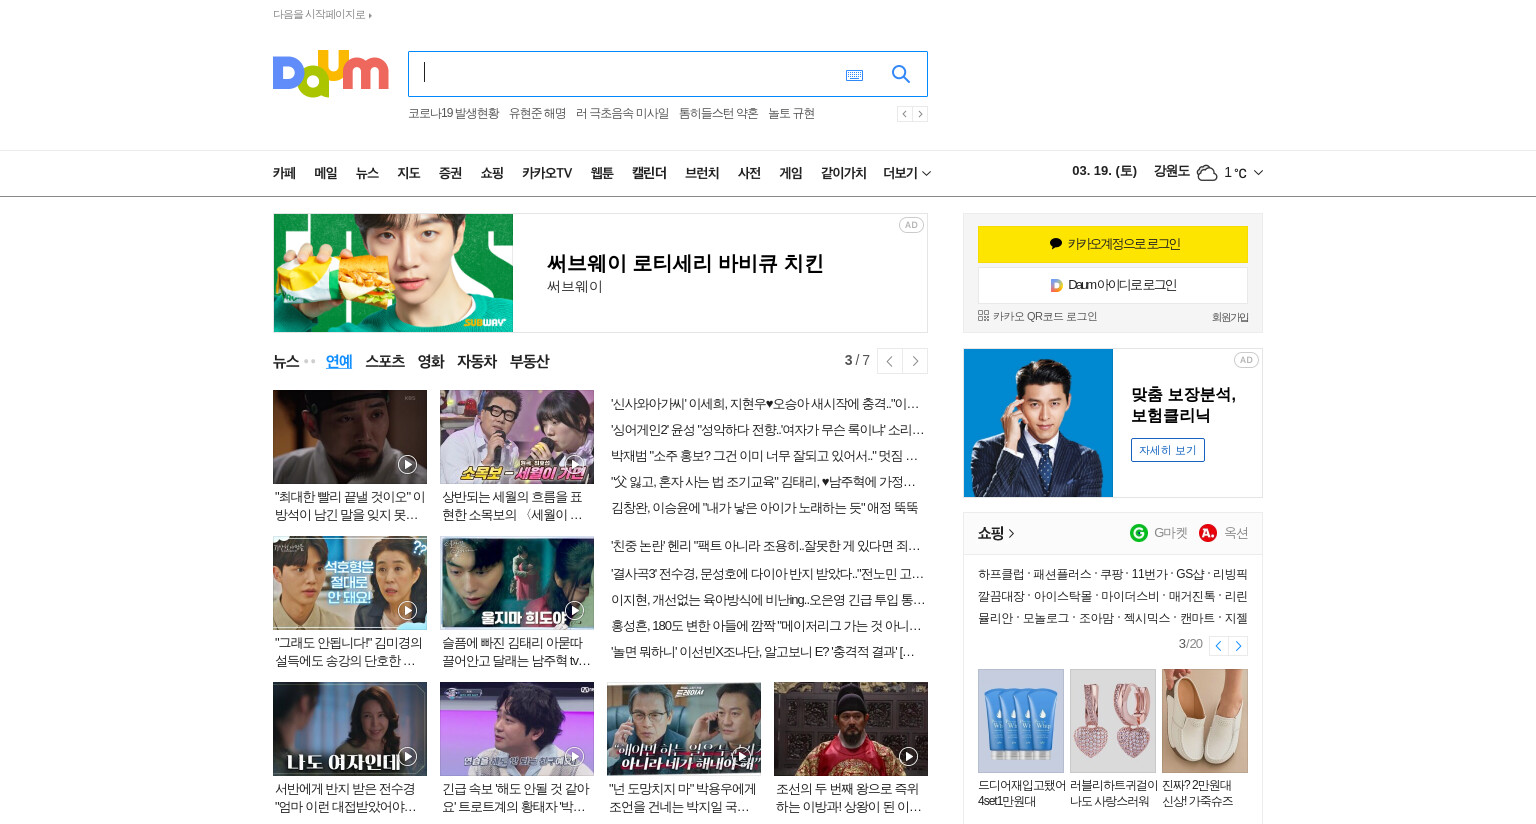Expand the 더보기 menu
Image resolution: width=1536 pixels, height=824 pixels.
coord(907,173)
